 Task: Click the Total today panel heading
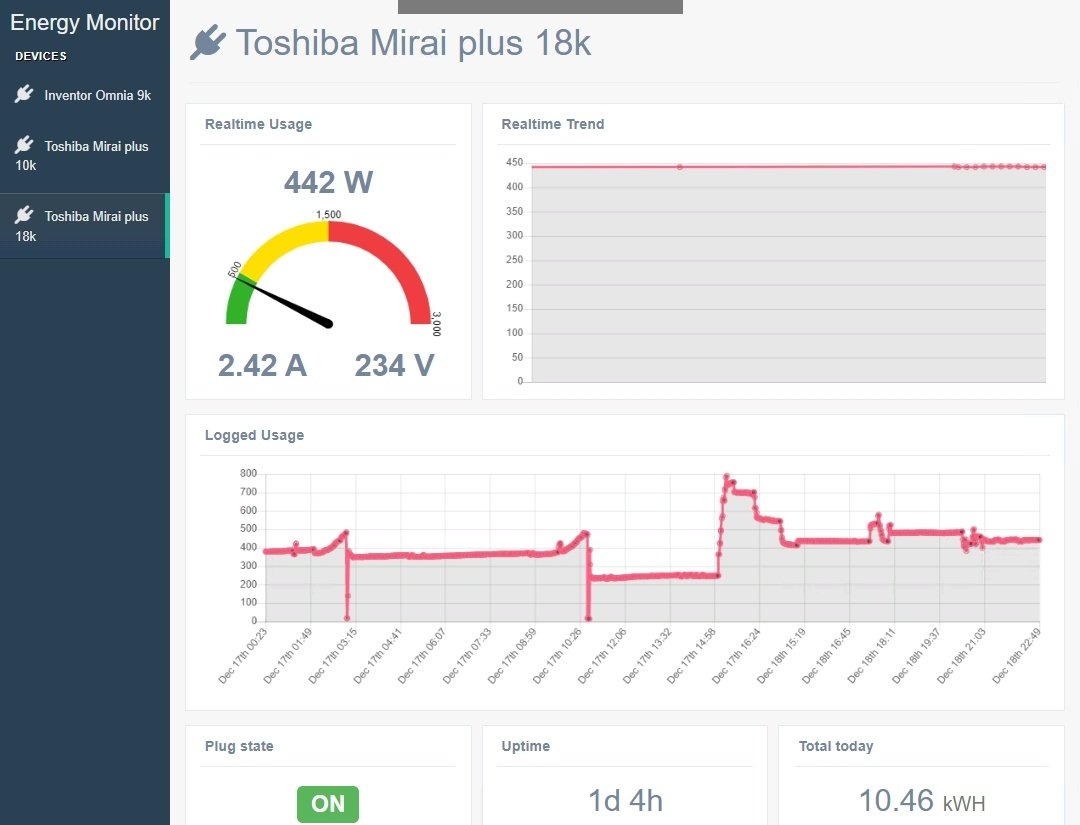tap(835, 746)
